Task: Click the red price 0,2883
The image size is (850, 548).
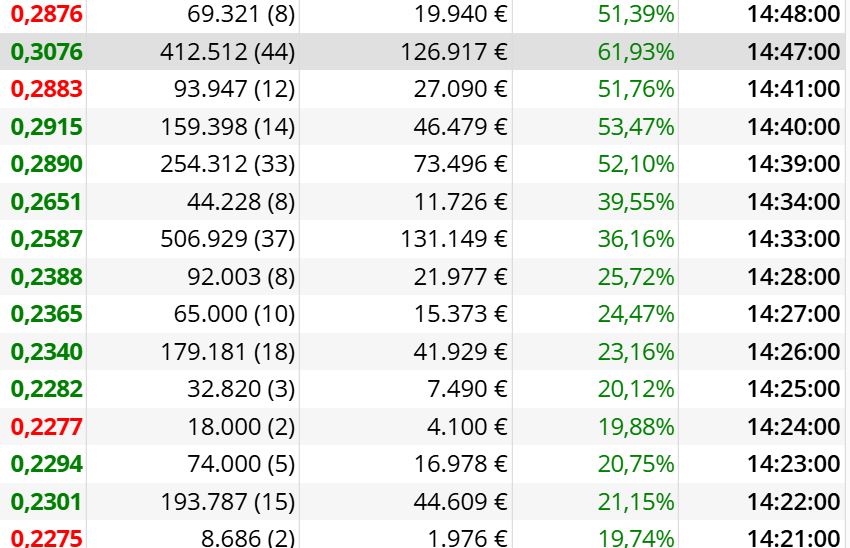Action: [x=47, y=89]
